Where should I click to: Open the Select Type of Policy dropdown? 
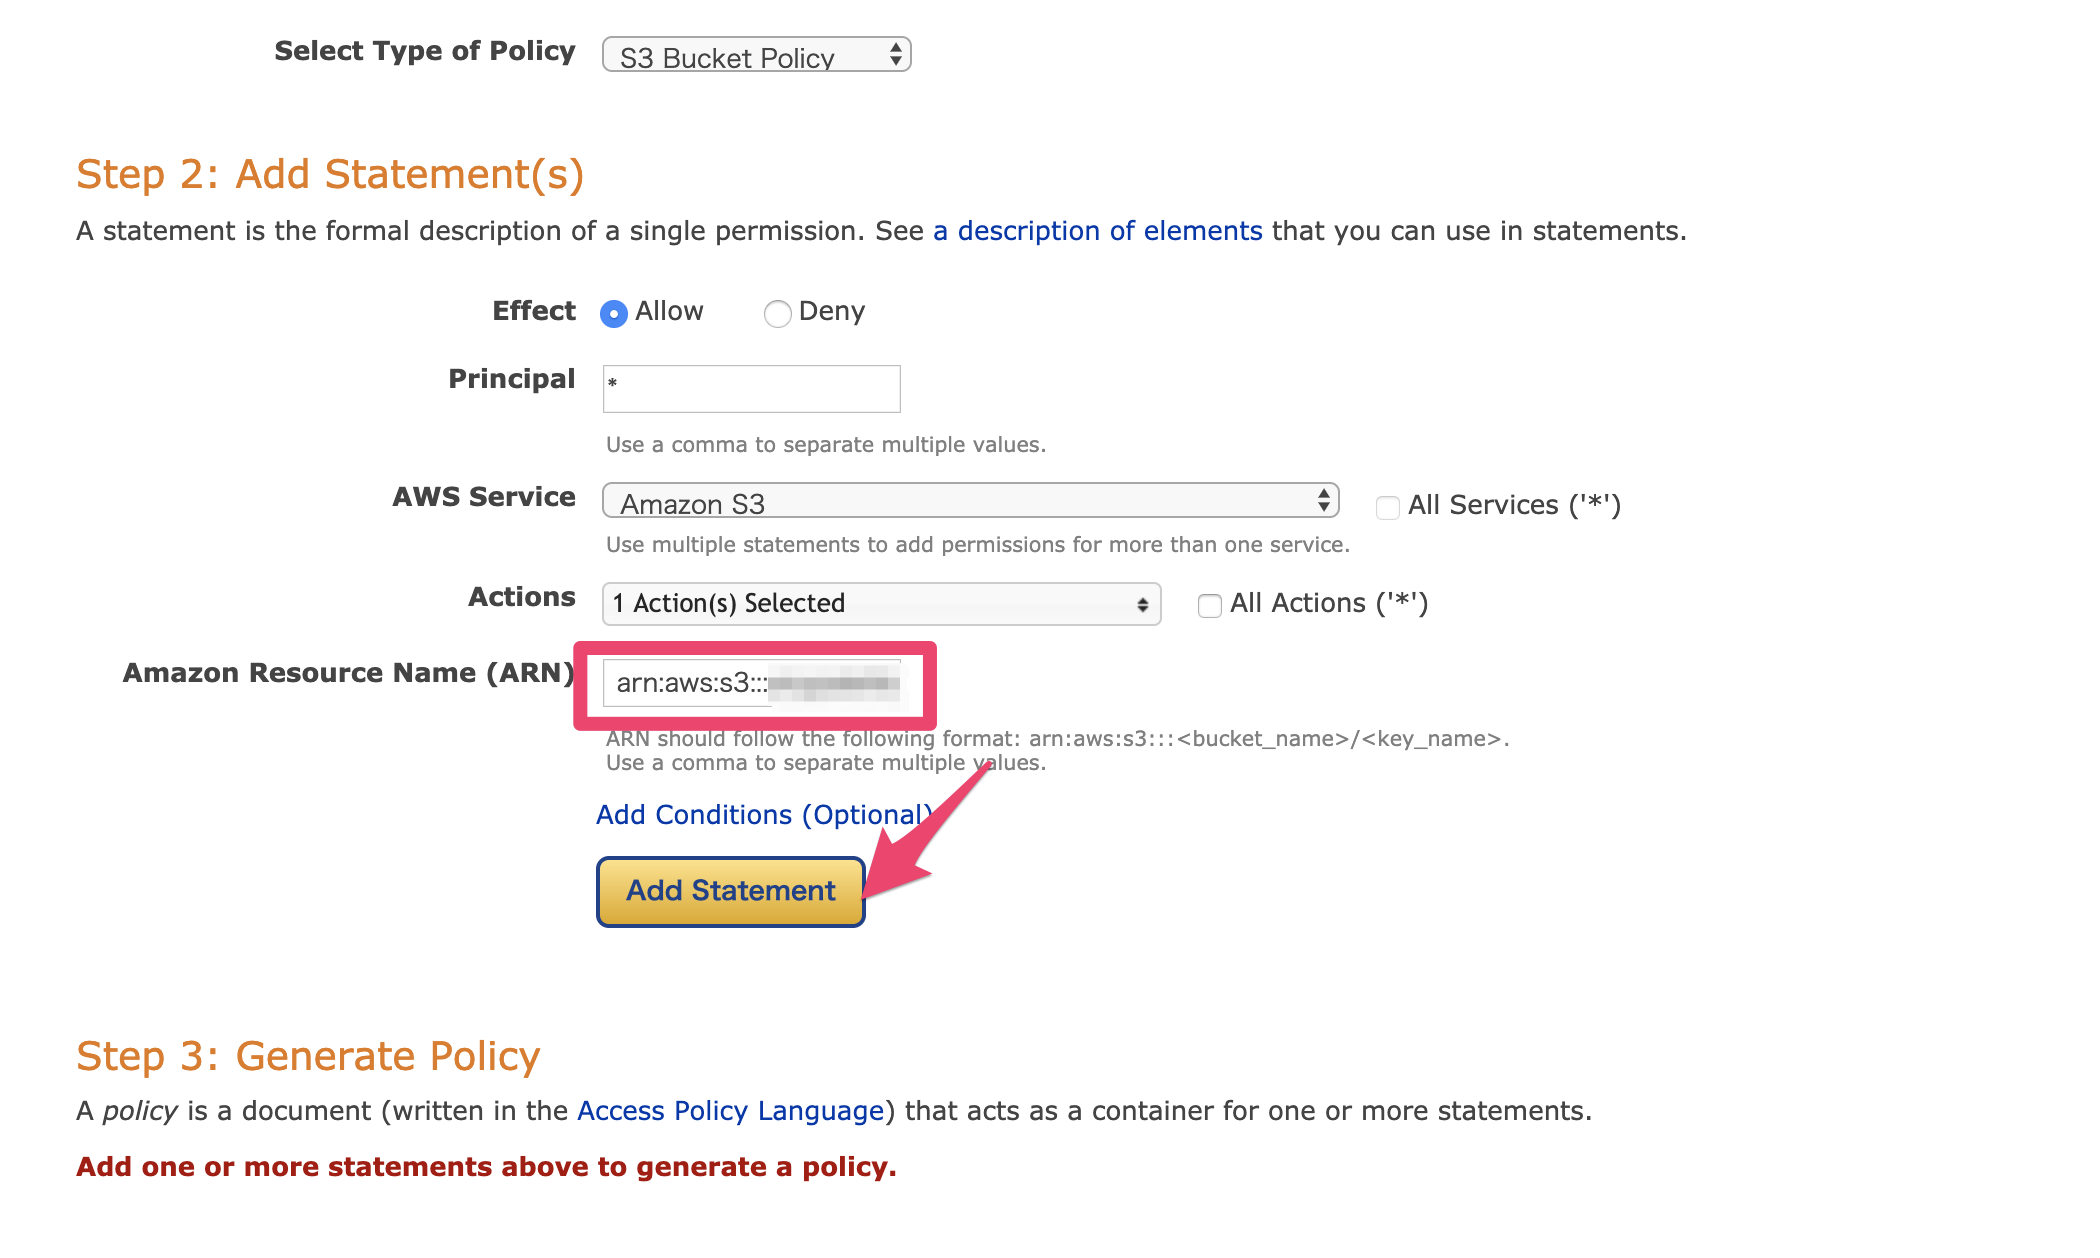755,55
